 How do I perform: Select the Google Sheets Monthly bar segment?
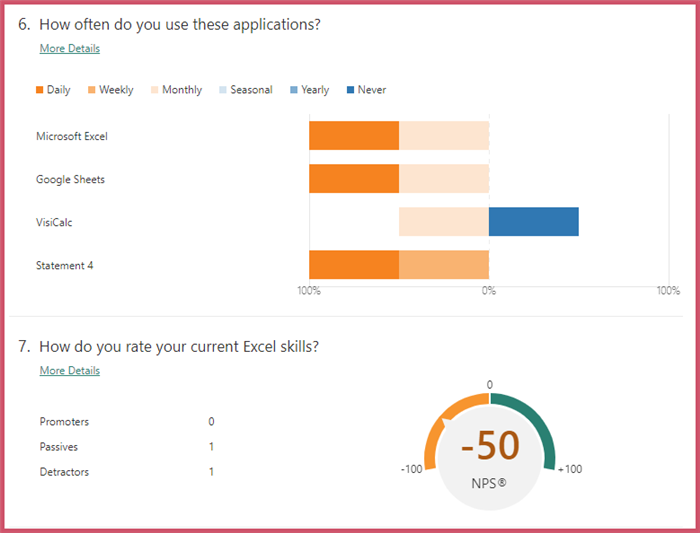pyautogui.click(x=444, y=179)
